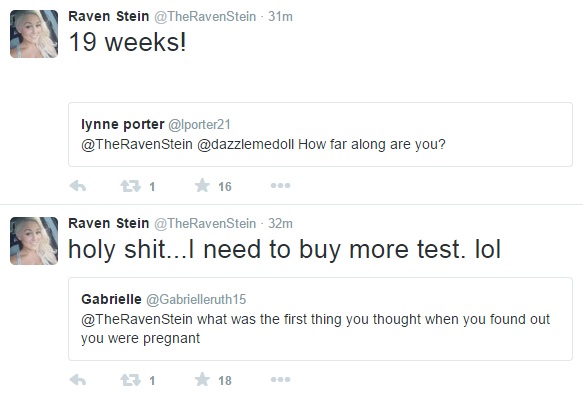This screenshot has width=583, height=394.
Task: Favorite the "19 weeks!" tweet with the star
Action: [202, 185]
